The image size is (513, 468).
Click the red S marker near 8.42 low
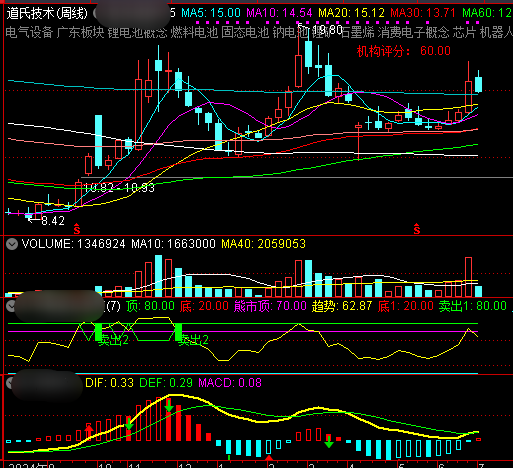tap(77, 229)
